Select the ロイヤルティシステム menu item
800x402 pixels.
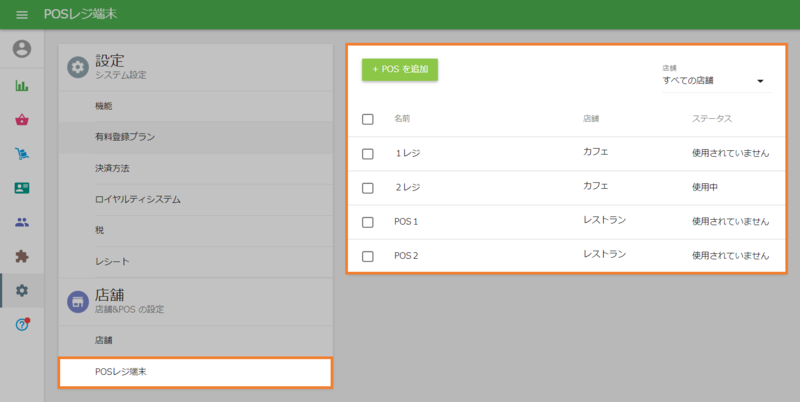tap(138, 199)
